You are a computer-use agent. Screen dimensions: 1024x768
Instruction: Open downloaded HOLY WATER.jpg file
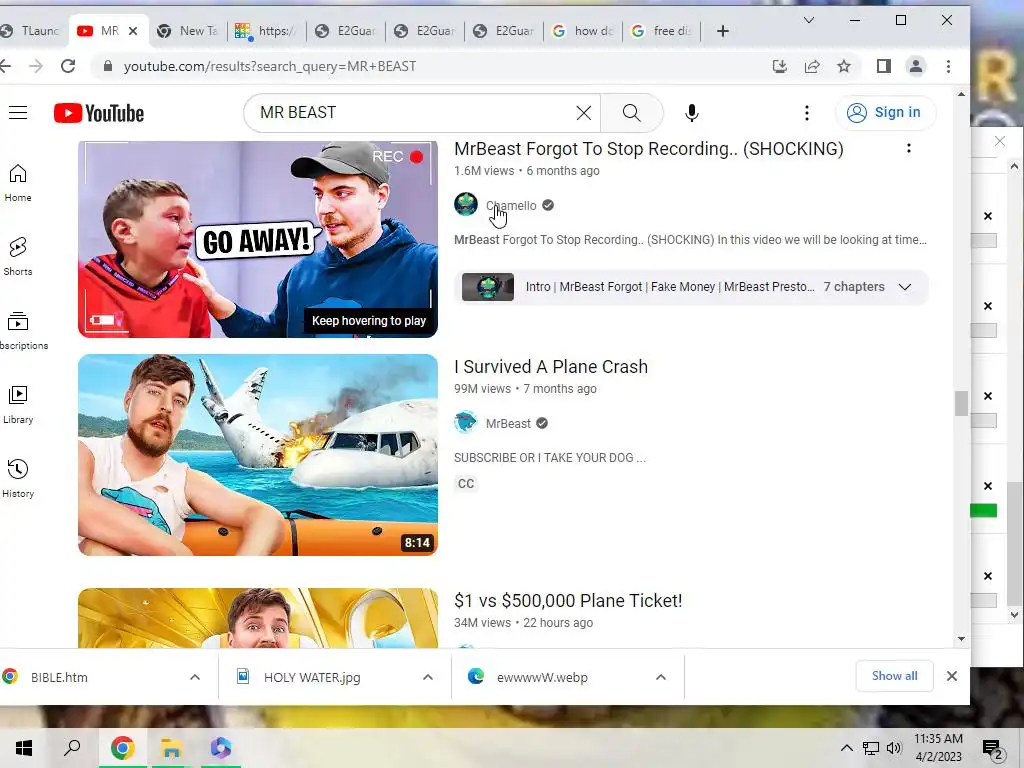312,677
